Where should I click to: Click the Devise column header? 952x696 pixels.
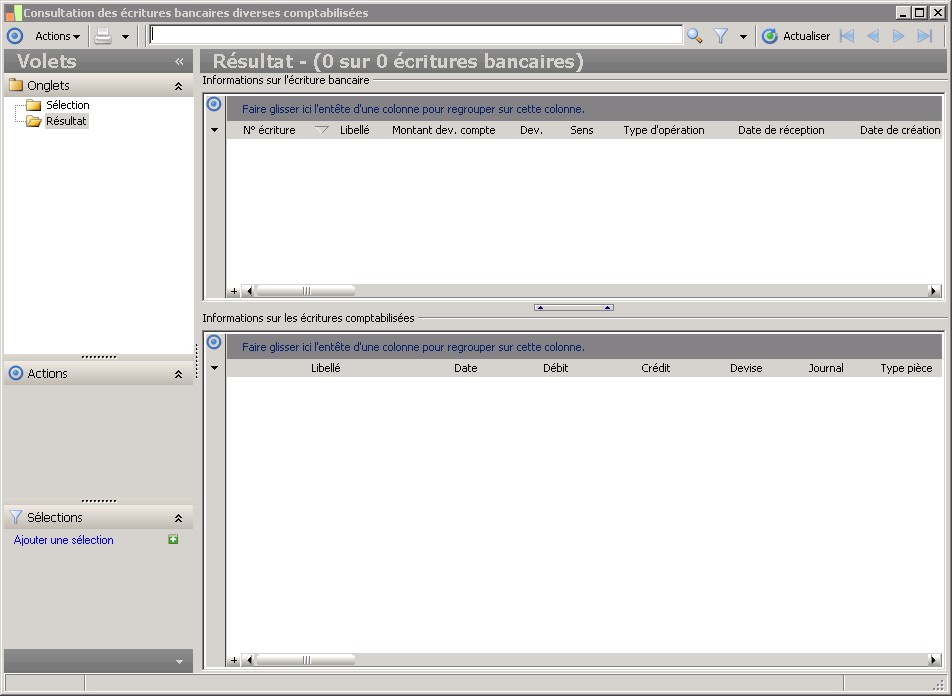point(746,368)
